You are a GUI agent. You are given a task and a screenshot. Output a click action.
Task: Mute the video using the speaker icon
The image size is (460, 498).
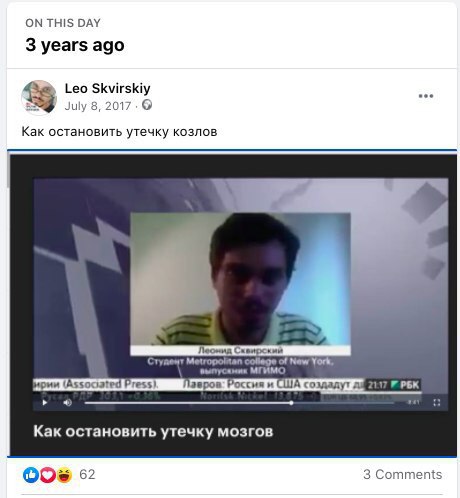[68, 403]
